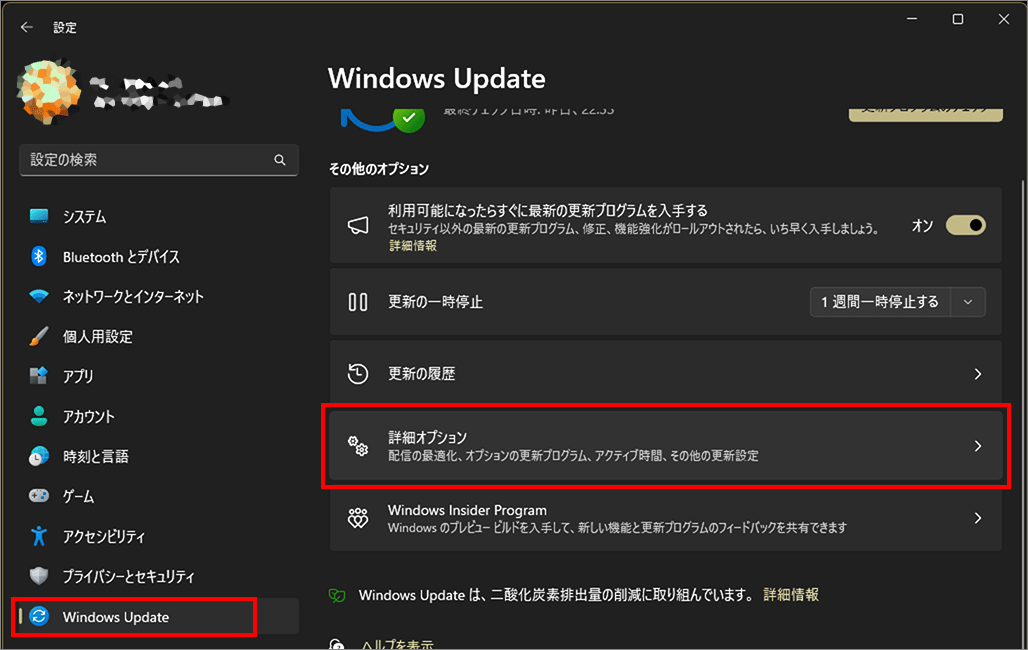Go back with the arrow icon
The height and width of the screenshot is (650, 1028).
tap(26, 27)
